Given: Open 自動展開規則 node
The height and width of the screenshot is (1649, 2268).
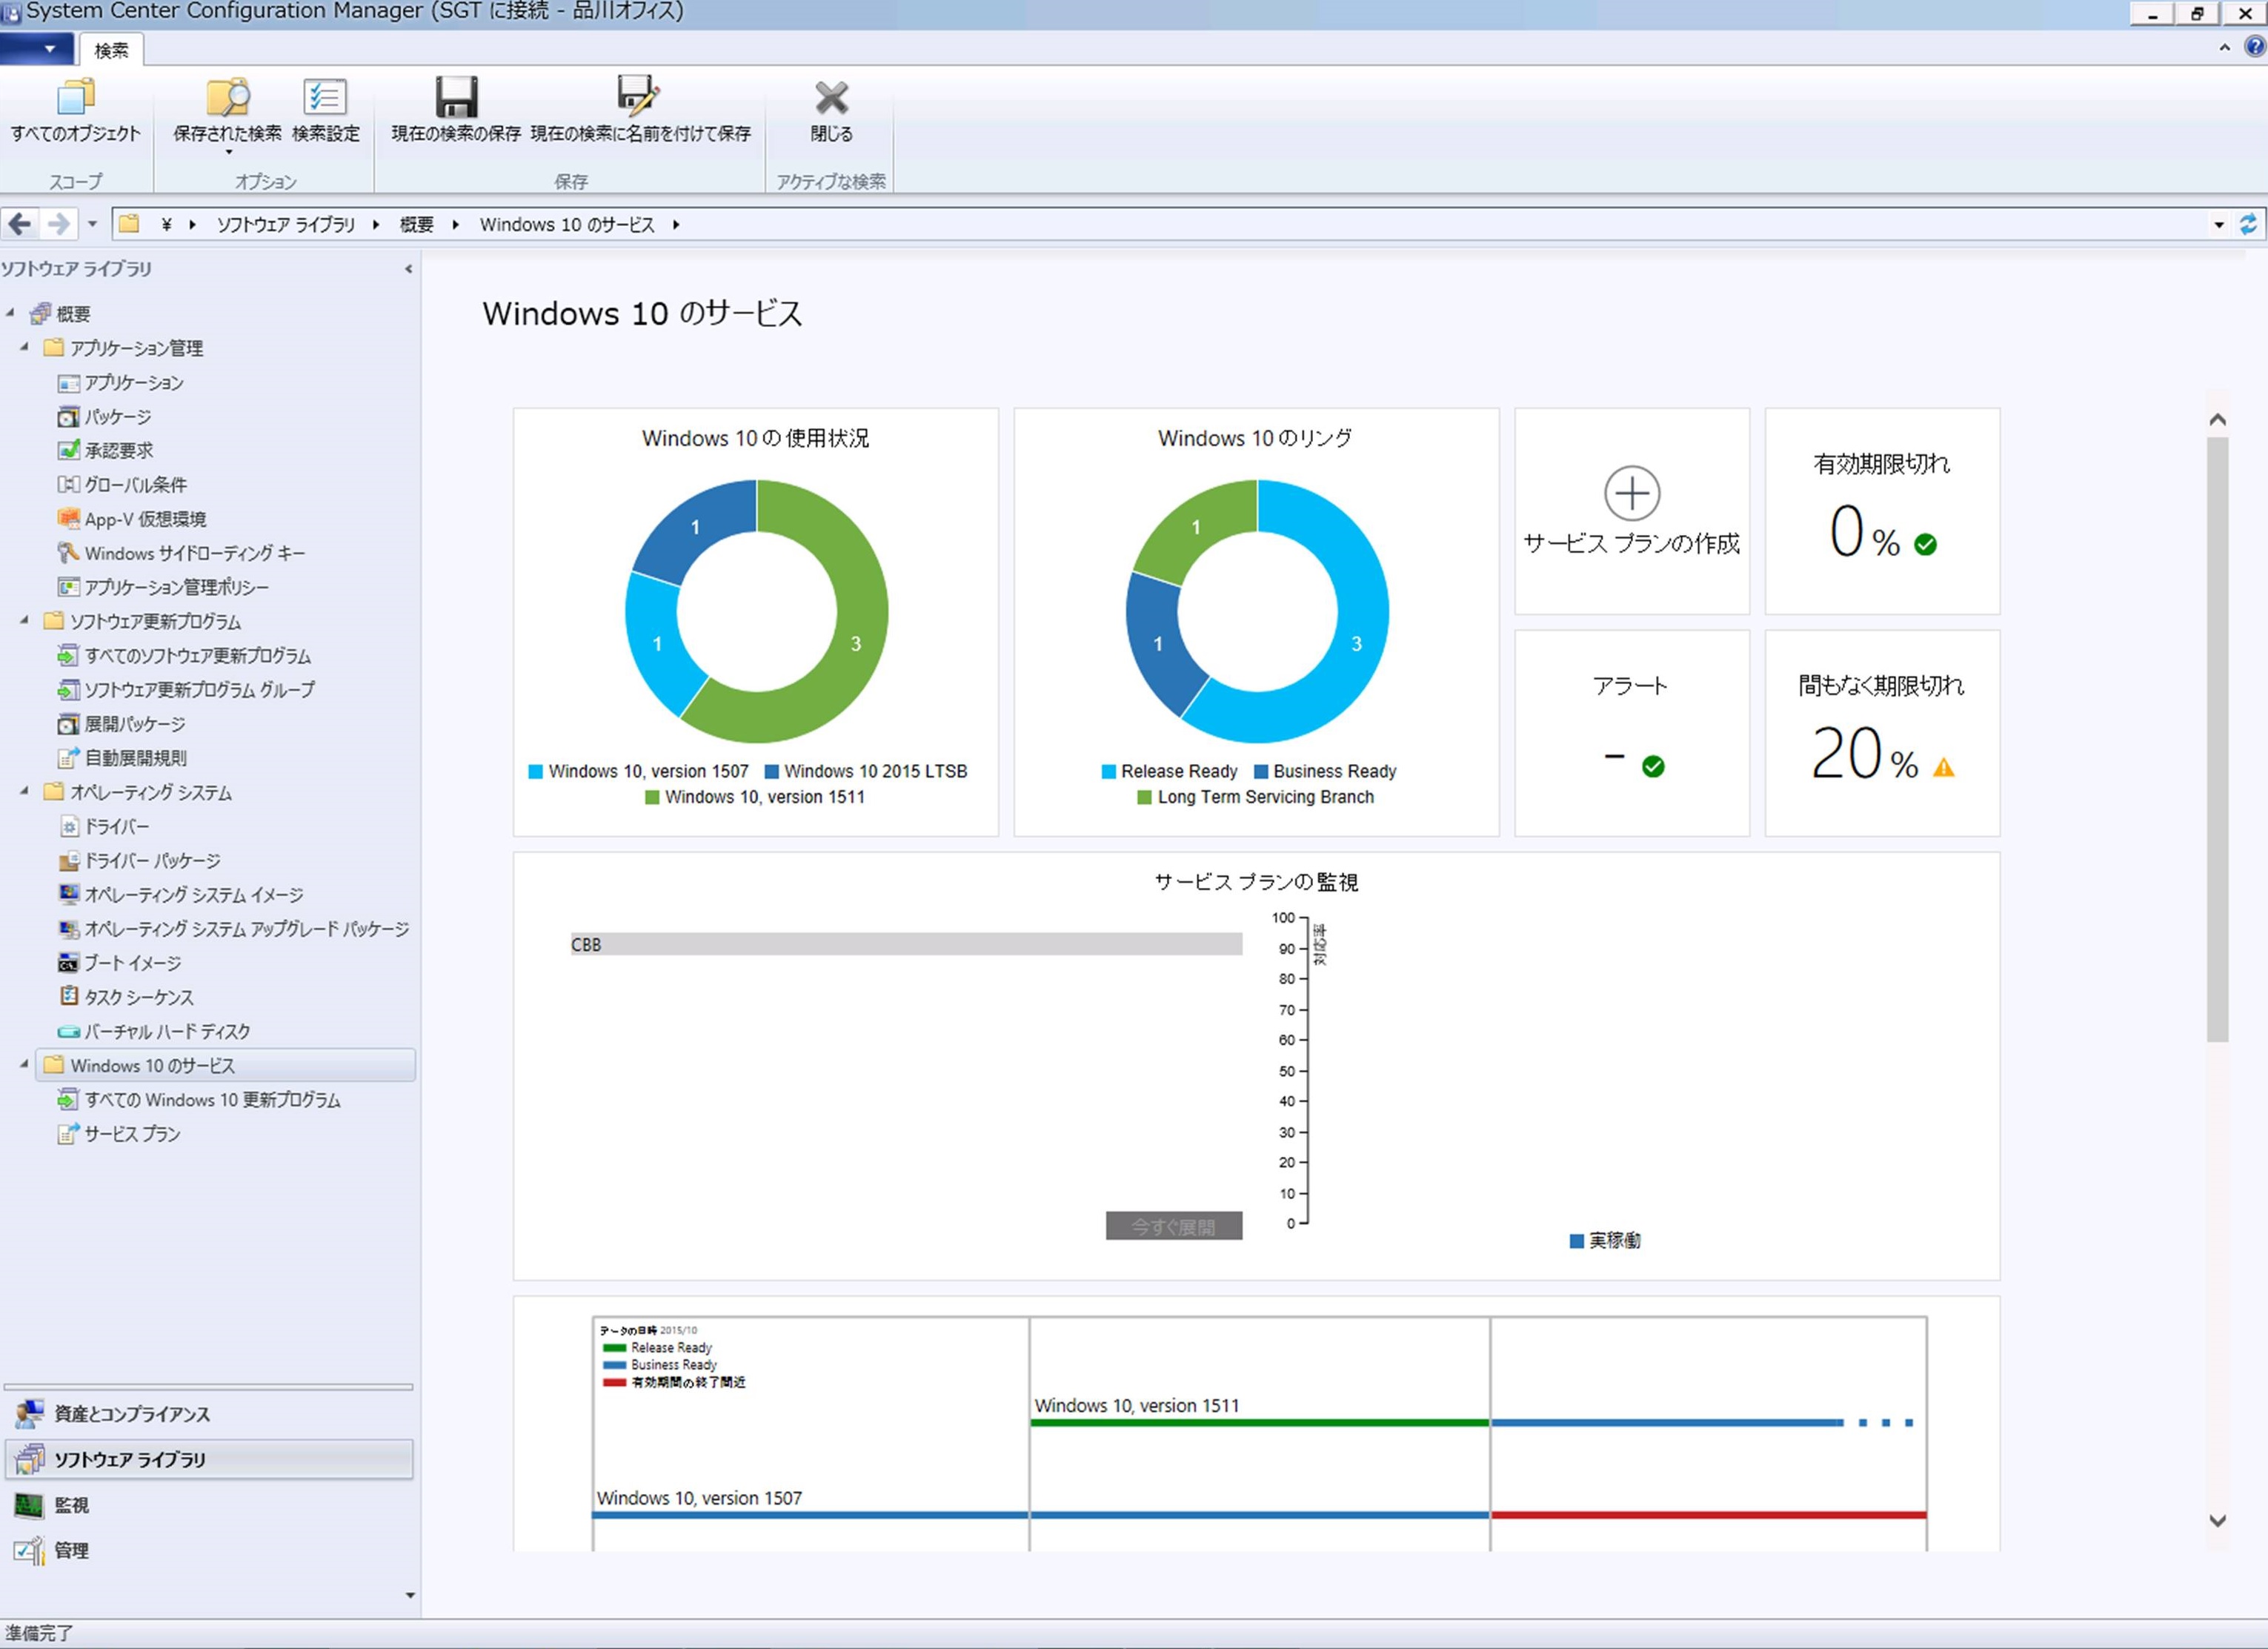Looking at the screenshot, I should 122,757.
